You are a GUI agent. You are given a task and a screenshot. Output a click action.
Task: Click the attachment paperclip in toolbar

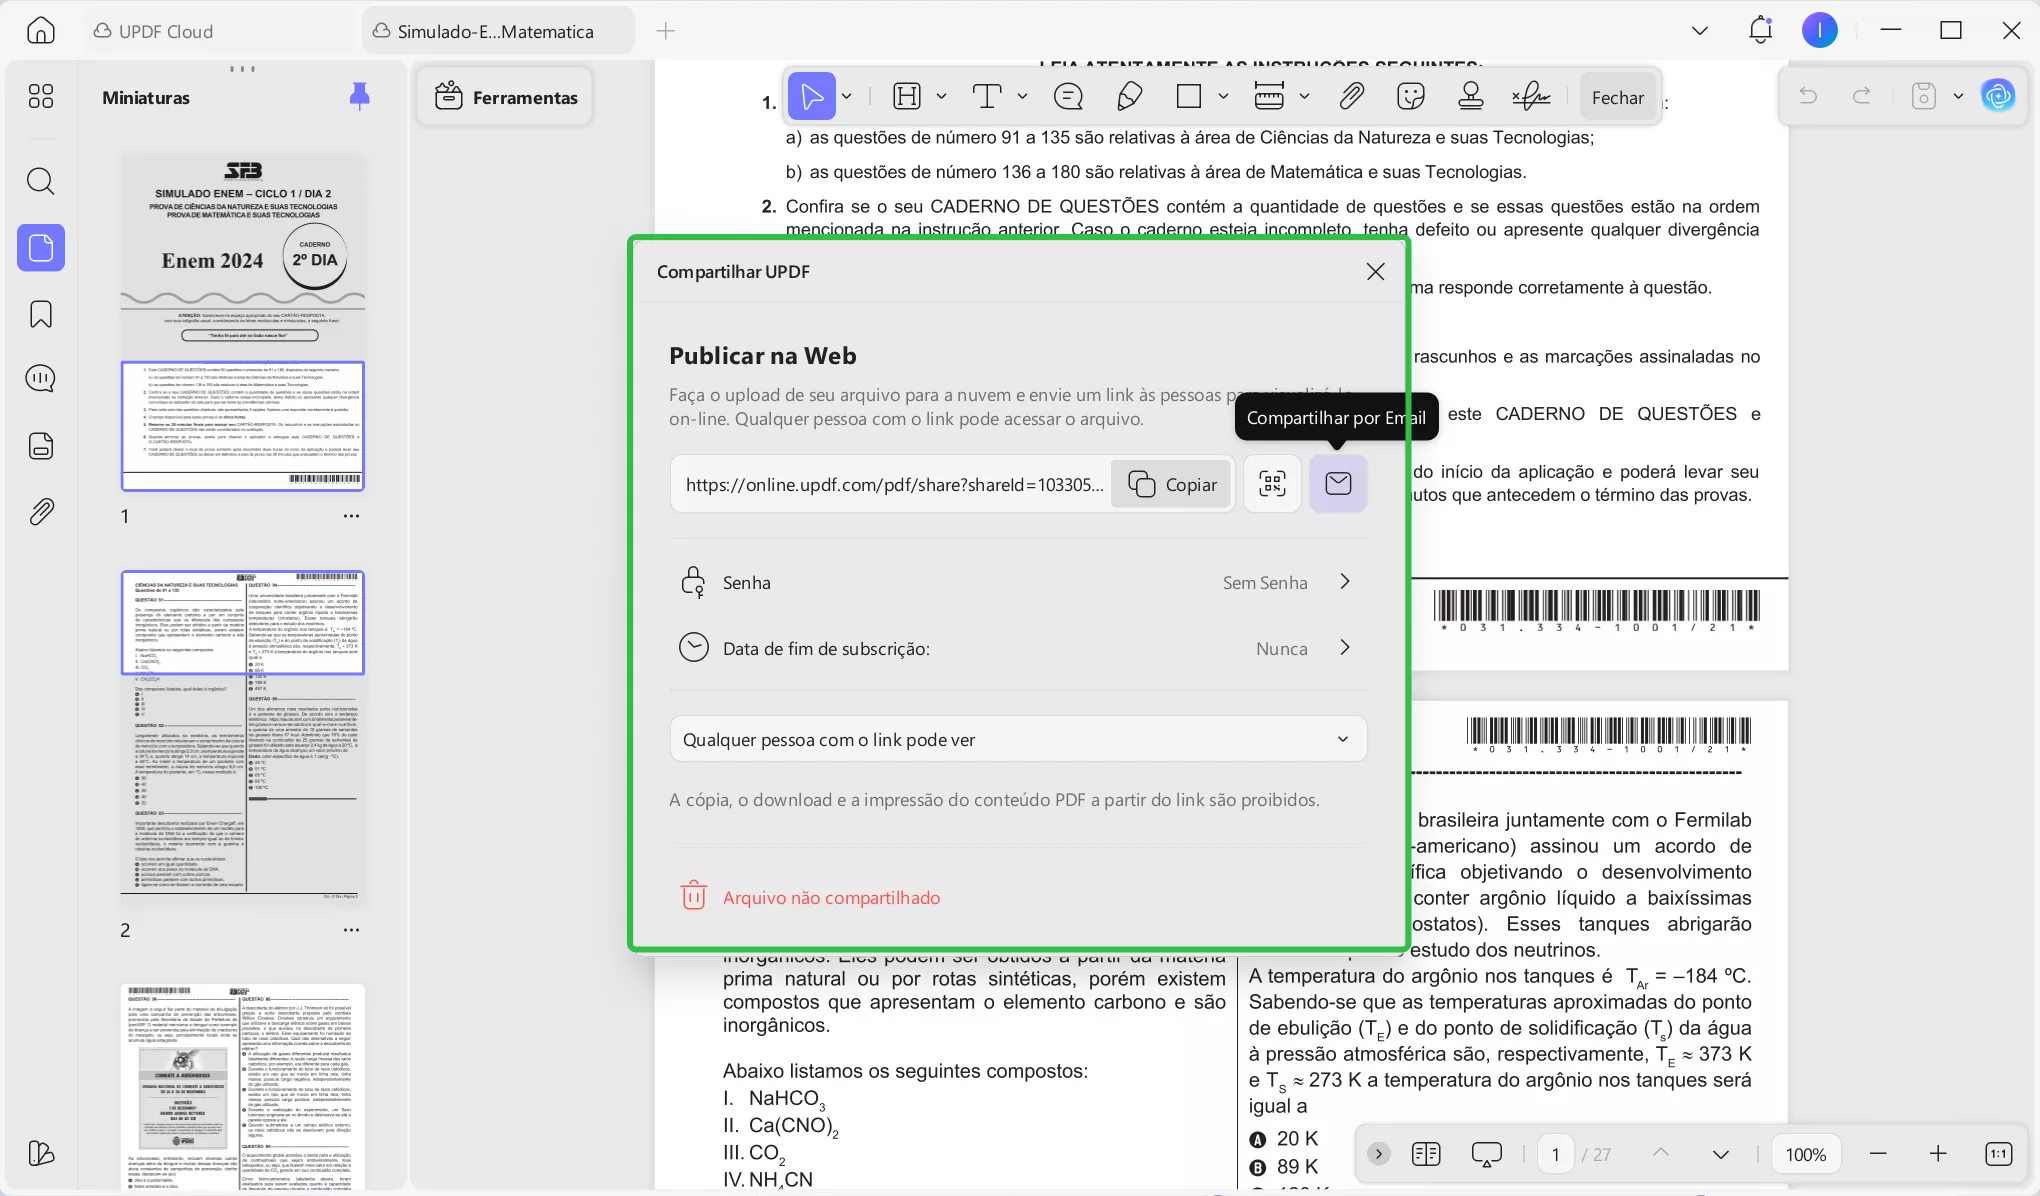coord(1351,96)
